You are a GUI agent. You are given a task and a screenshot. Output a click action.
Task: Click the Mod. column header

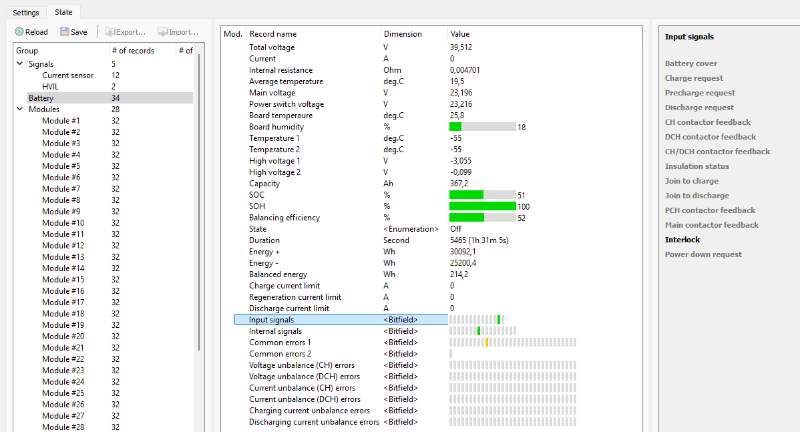[x=234, y=34]
